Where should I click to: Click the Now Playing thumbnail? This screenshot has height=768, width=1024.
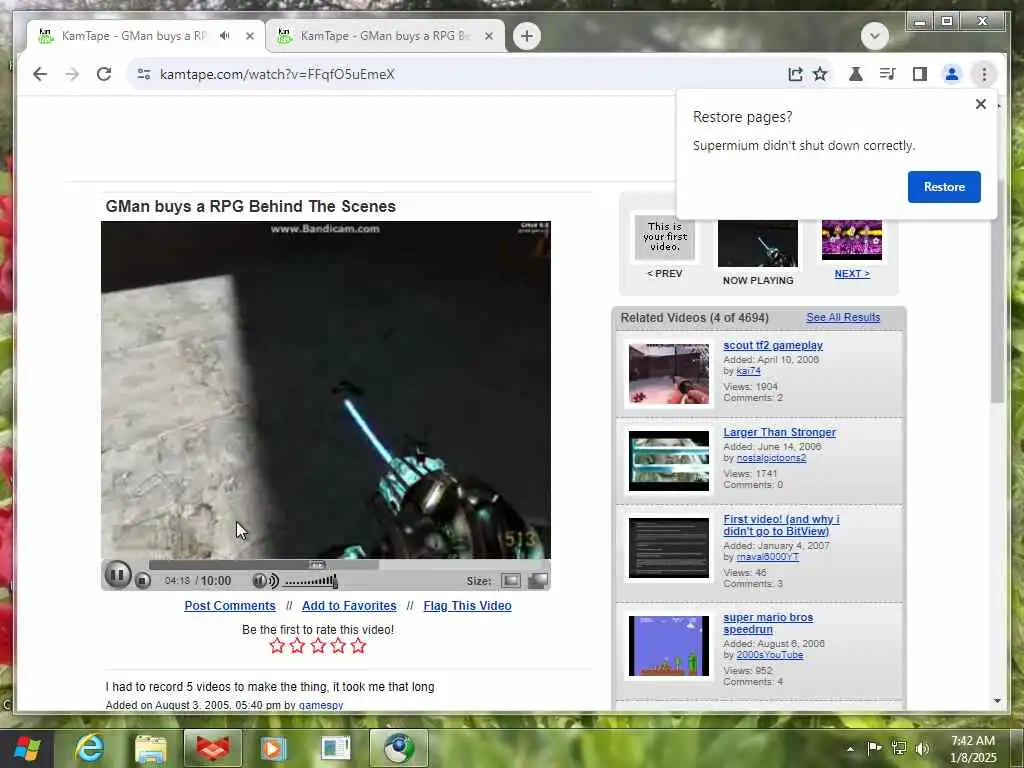(x=758, y=243)
